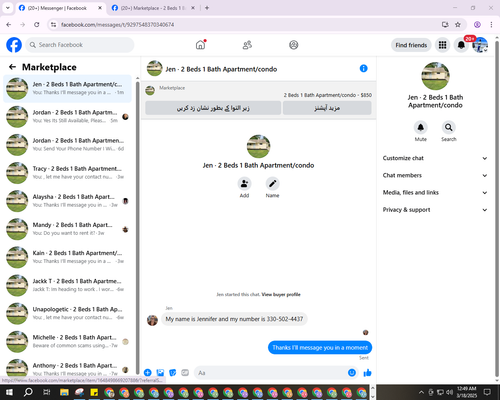Screen dimensions: 500x400
Task: Open the Facebook logo home link
Action: click(x=14, y=45)
